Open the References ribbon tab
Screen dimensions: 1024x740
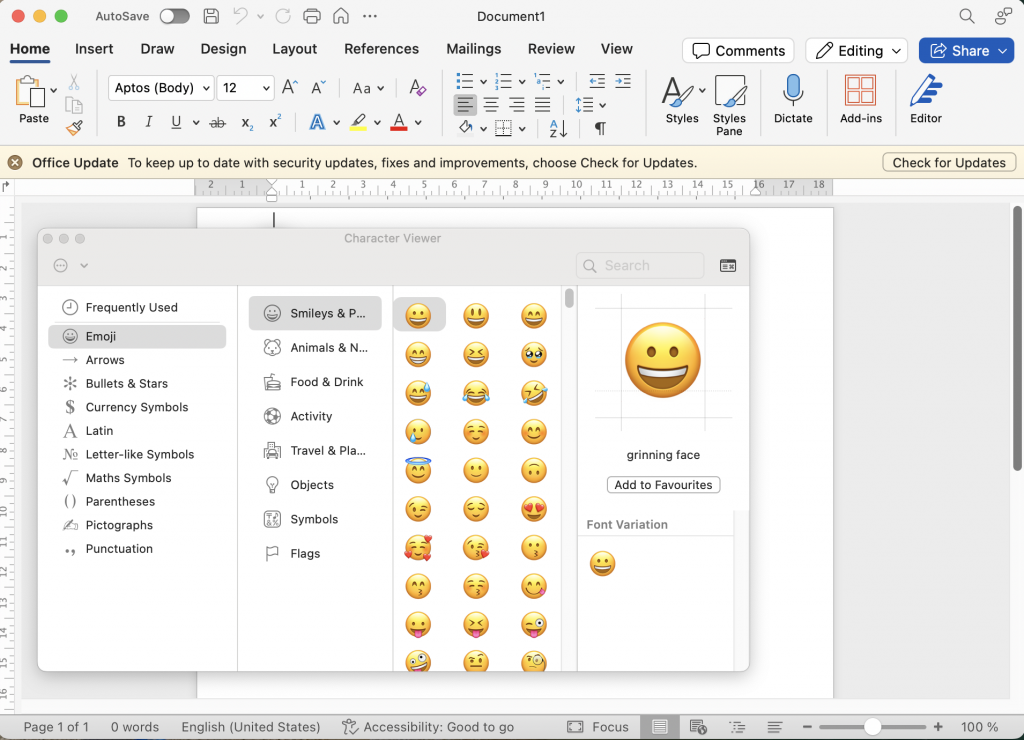(x=381, y=49)
